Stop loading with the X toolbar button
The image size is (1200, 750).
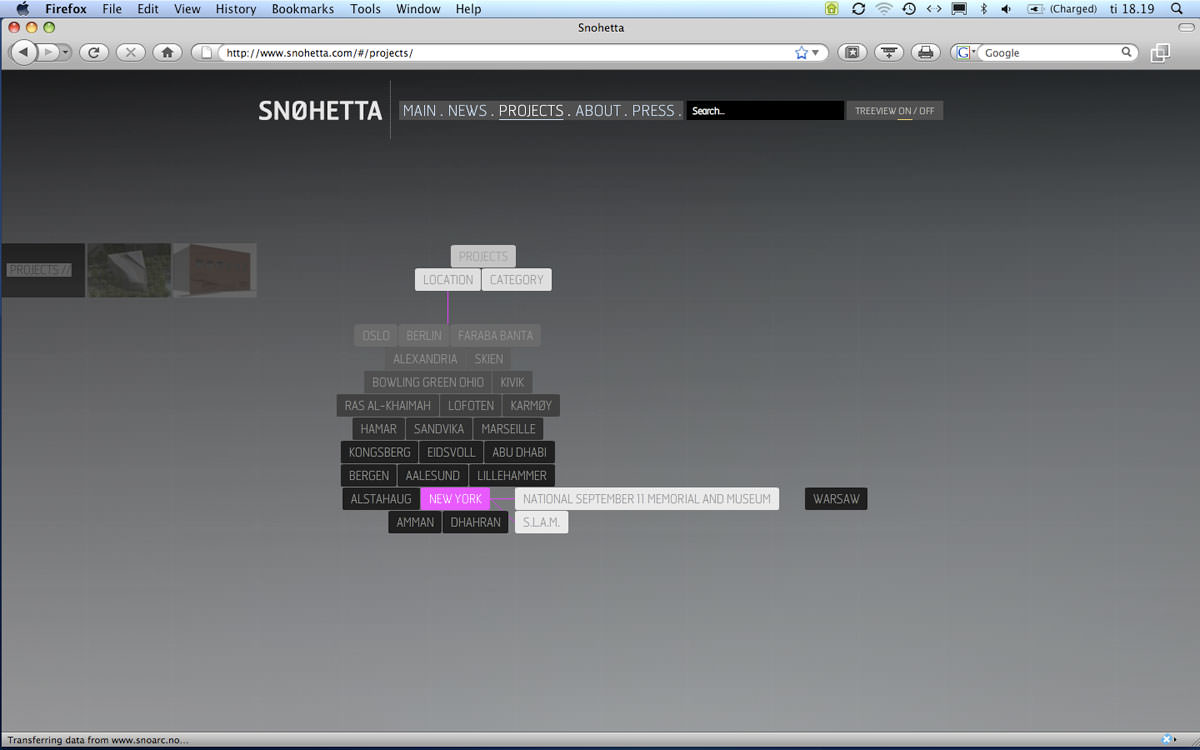(x=131, y=52)
